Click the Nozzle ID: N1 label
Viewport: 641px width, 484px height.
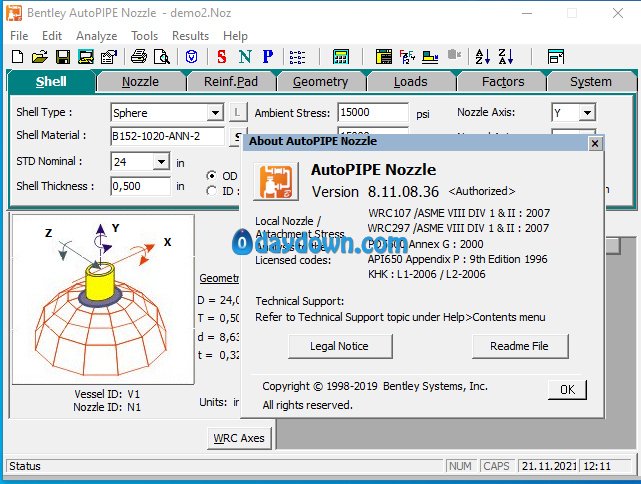click(107, 407)
